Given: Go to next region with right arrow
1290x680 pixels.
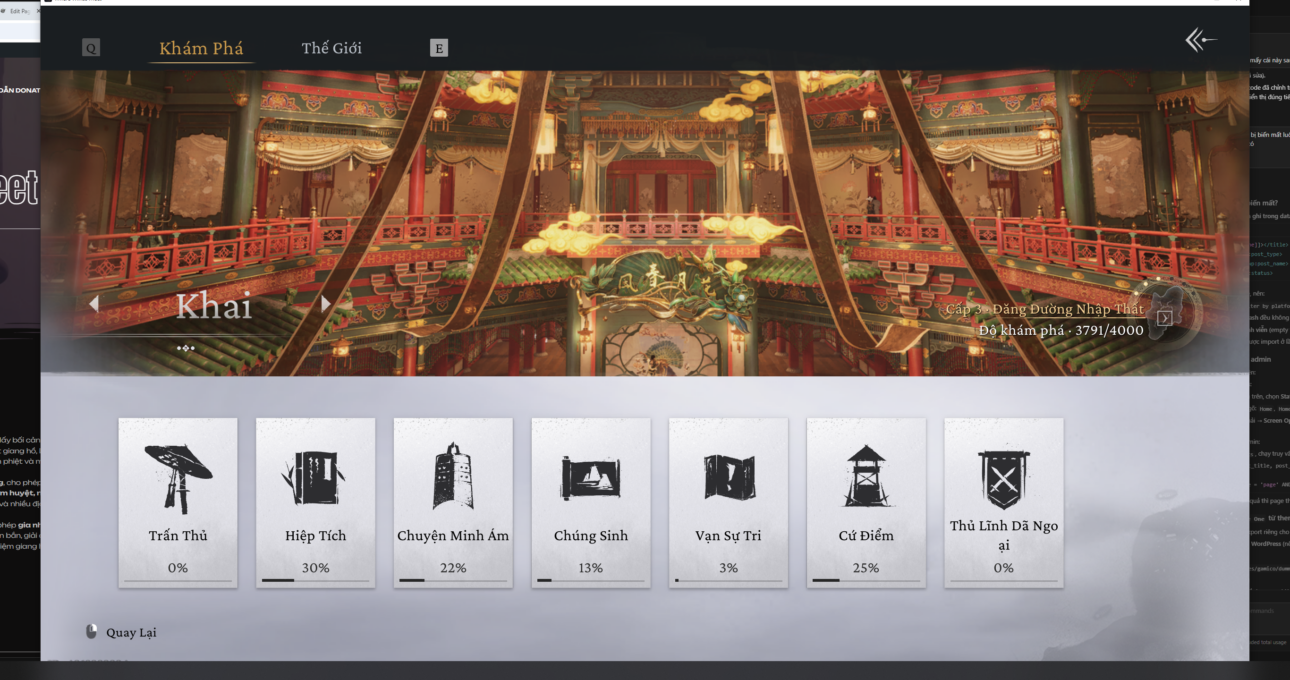Looking at the screenshot, I should coord(325,304).
